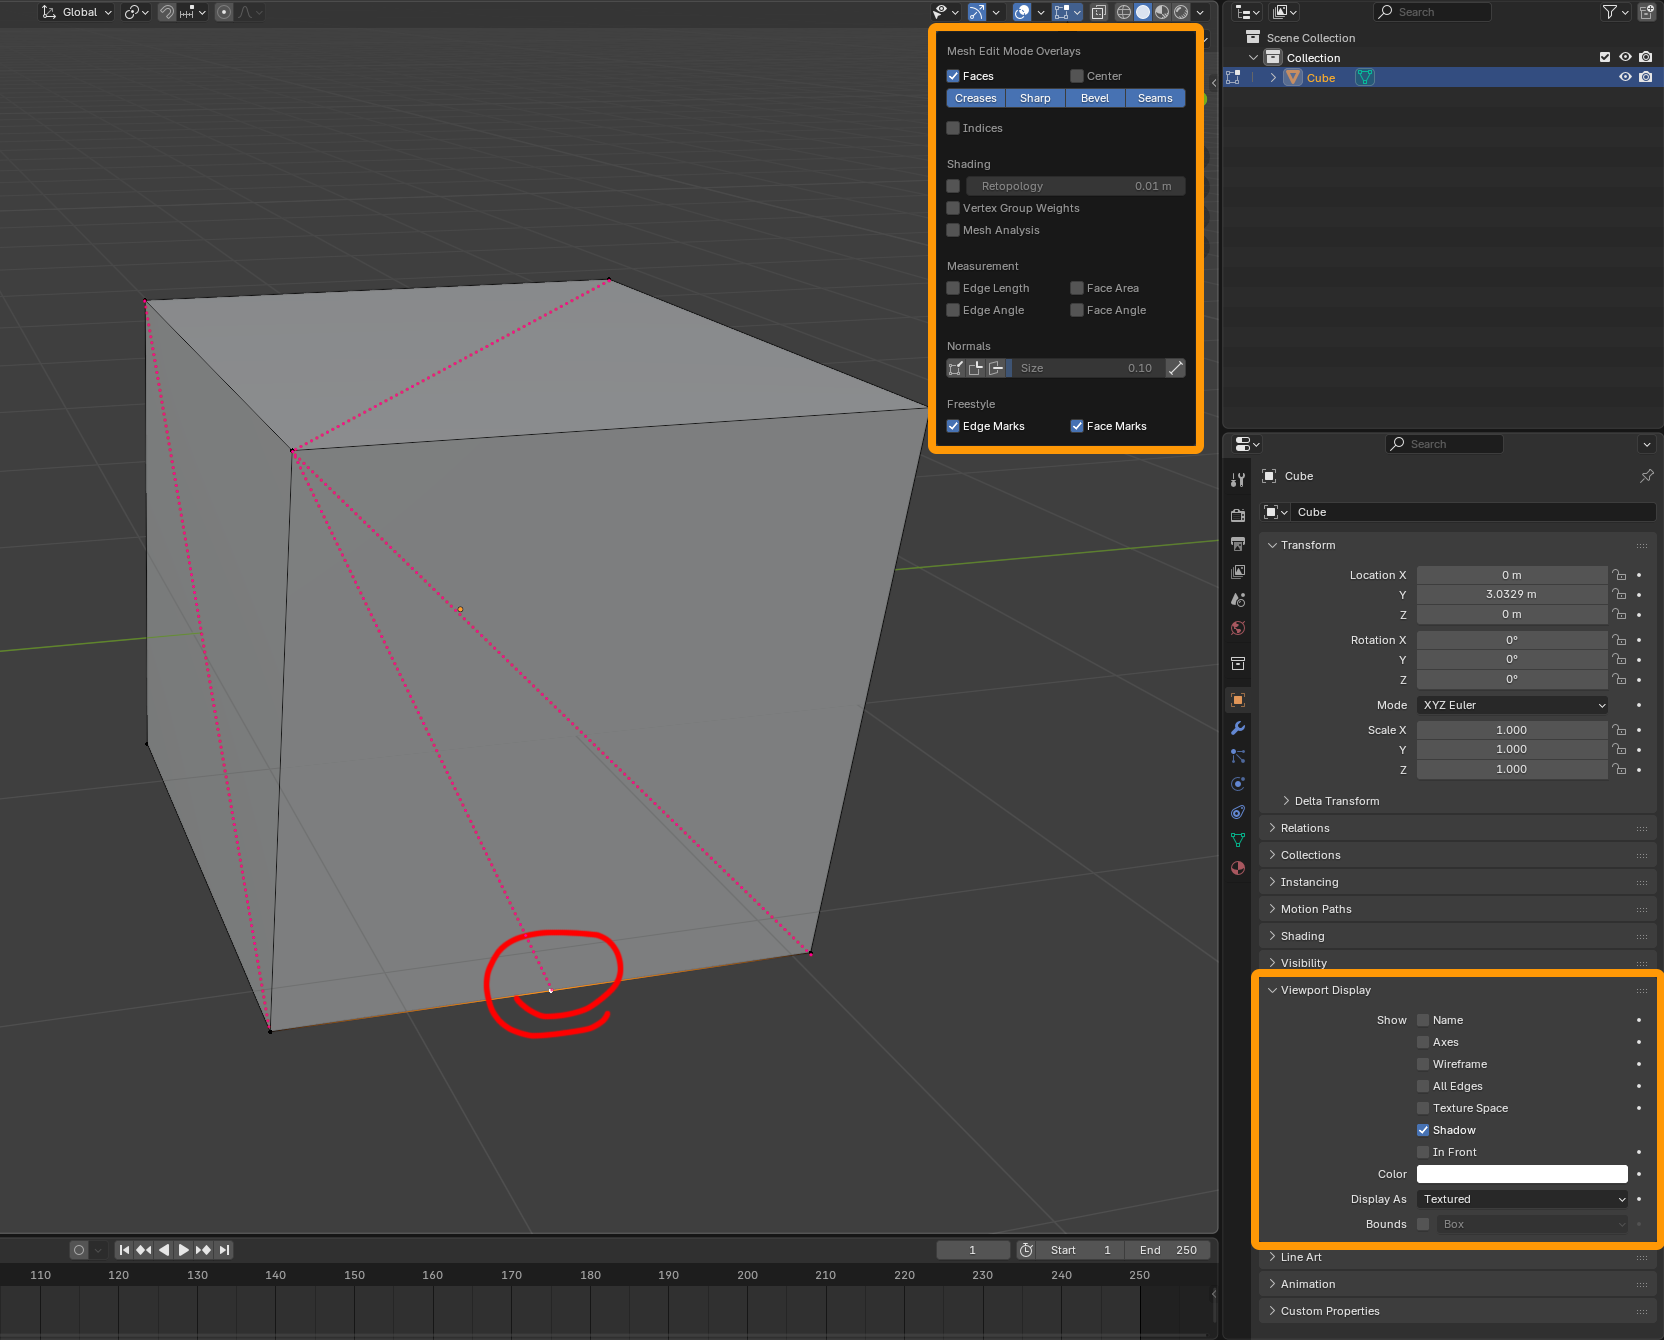Toggle X-Ray in viewport header
This screenshot has width=1664, height=1340.
1098,12
